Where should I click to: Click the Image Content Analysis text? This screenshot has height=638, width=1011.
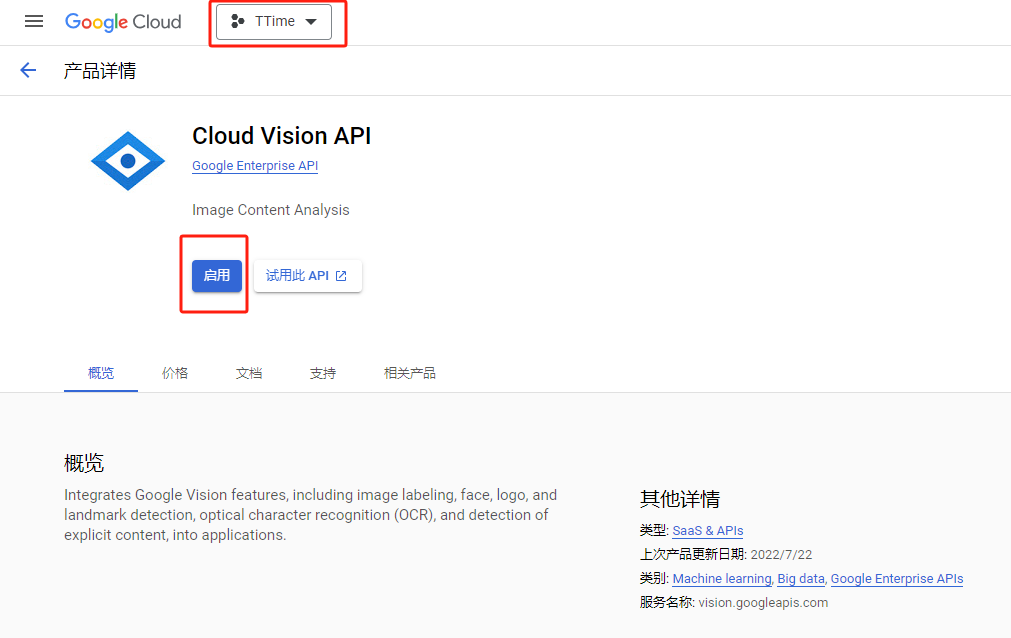click(x=270, y=210)
